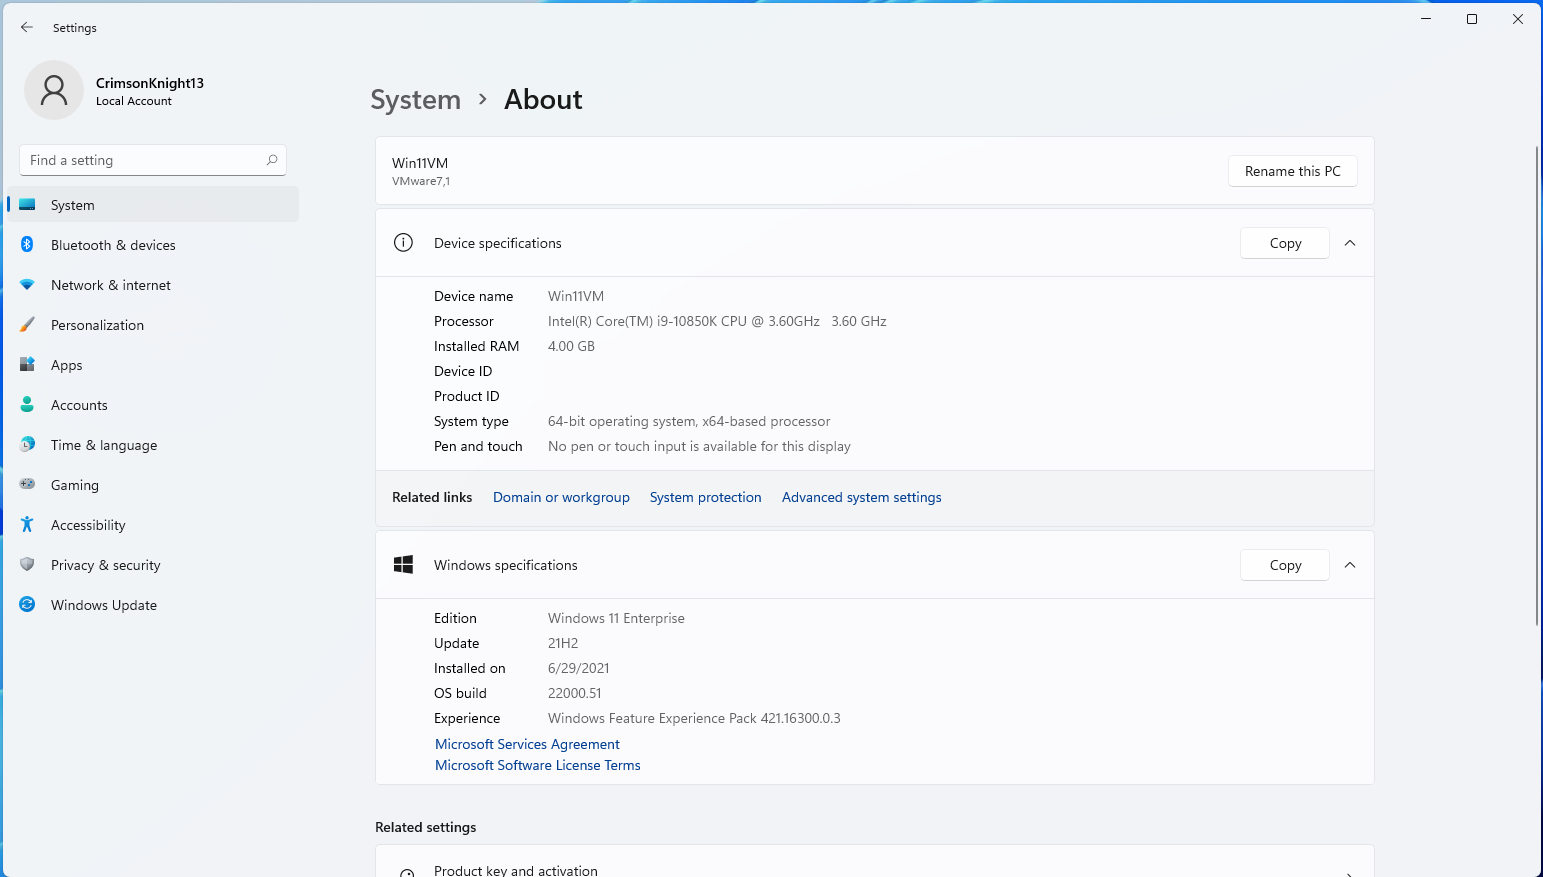Open Time & language globe icon
Image resolution: width=1543 pixels, height=877 pixels.
click(28, 445)
